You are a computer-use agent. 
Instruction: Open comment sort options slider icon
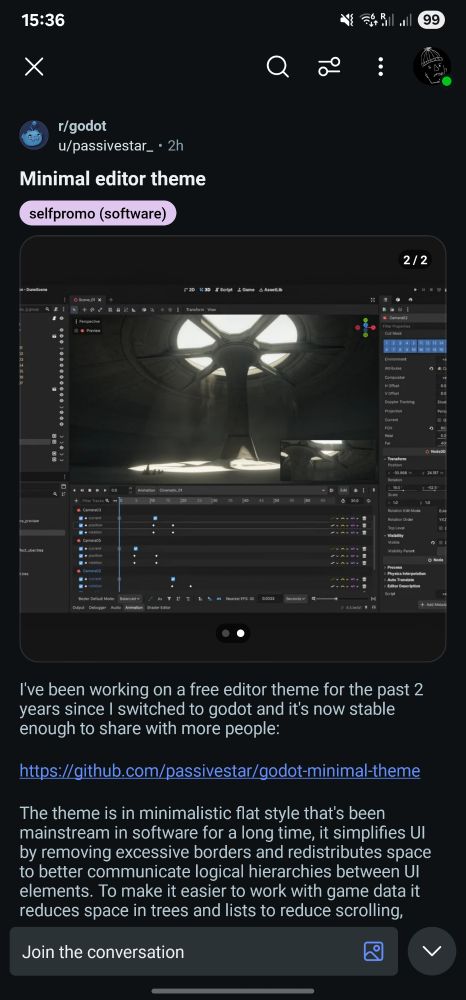click(329, 66)
